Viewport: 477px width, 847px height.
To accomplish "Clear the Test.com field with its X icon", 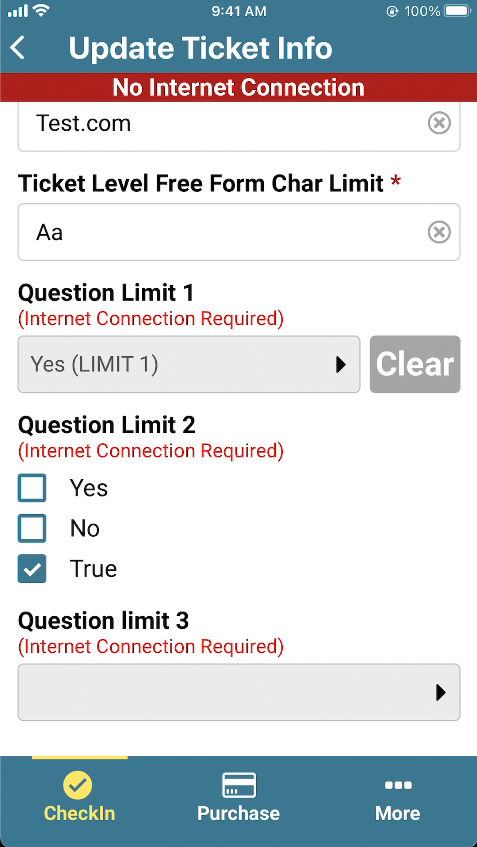I will point(439,124).
